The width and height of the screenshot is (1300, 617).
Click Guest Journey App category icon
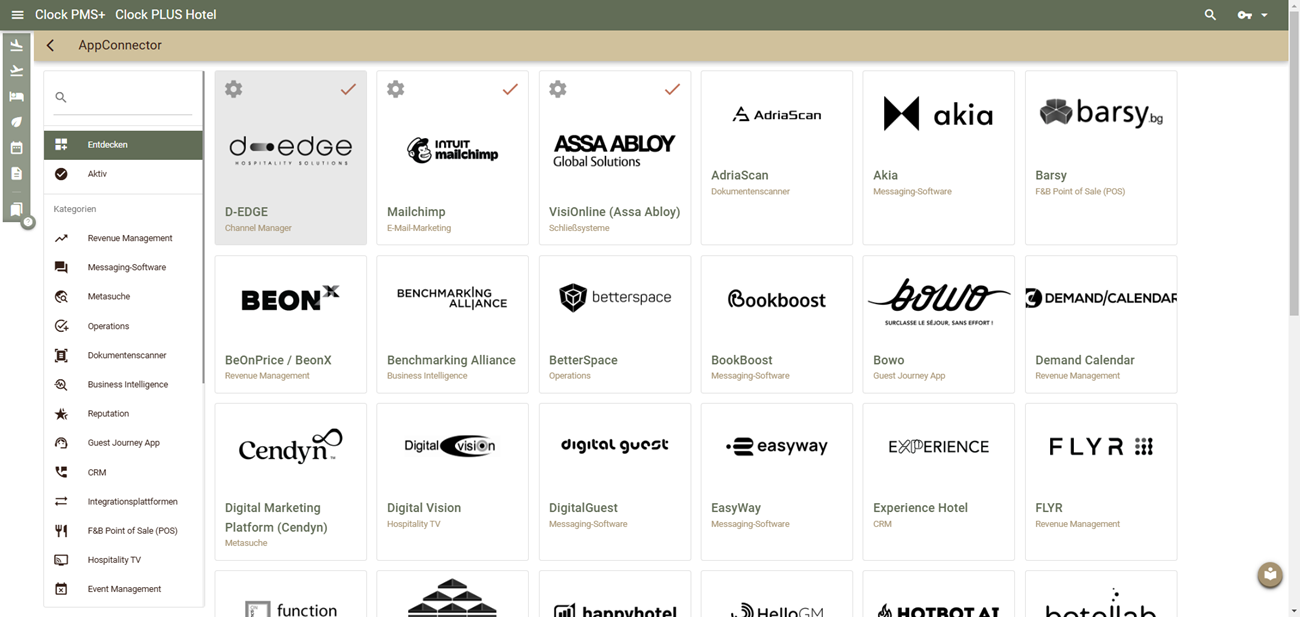pos(61,442)
